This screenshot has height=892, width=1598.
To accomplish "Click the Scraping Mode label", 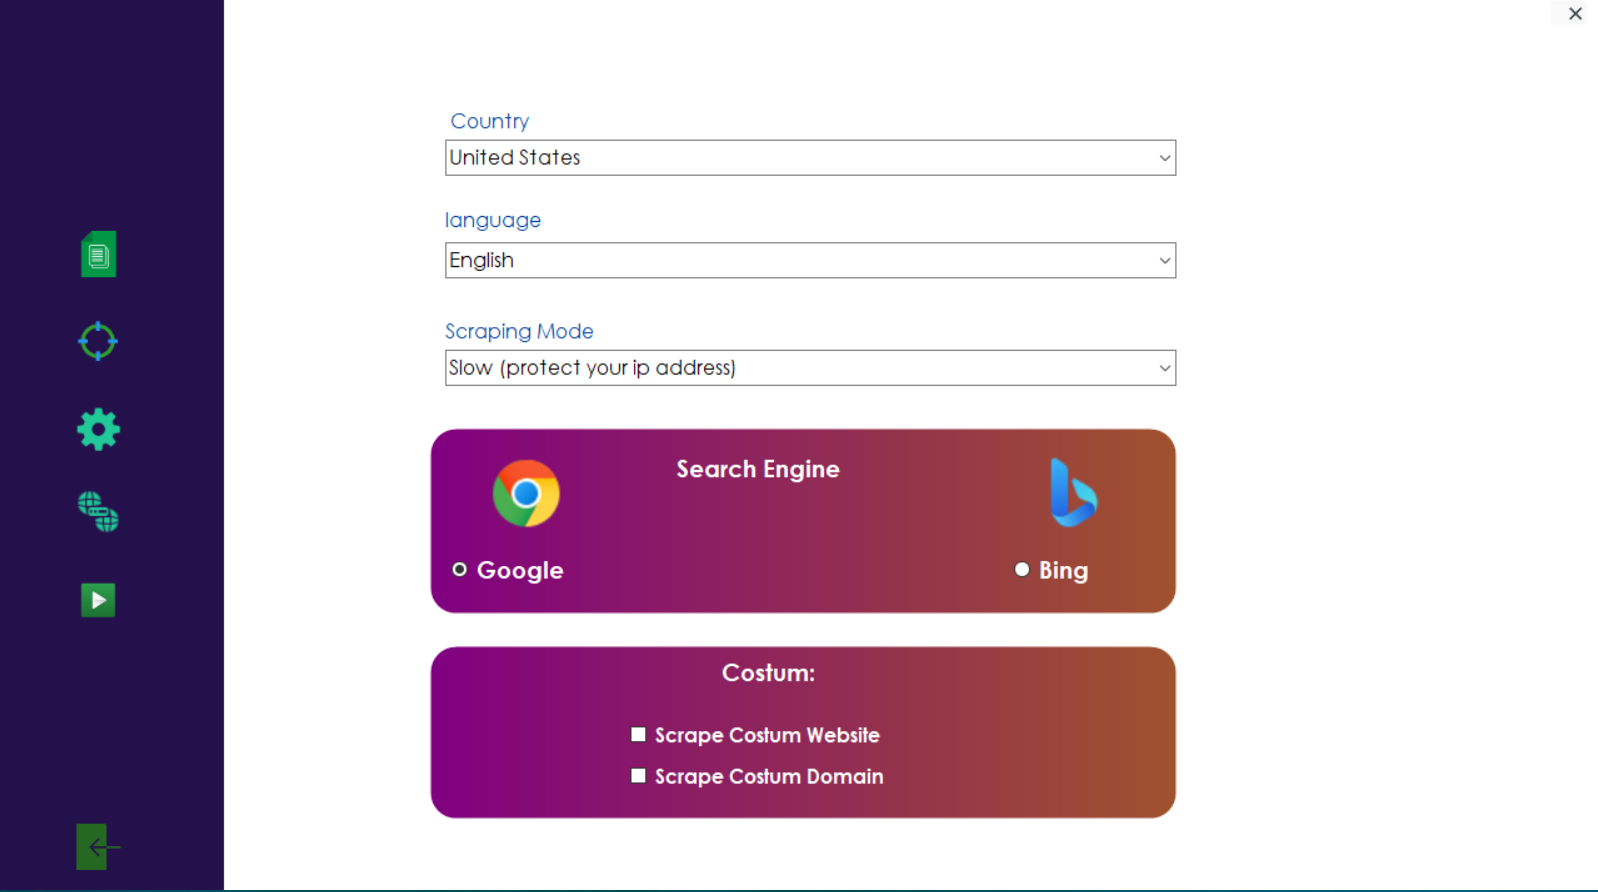I will click(519, 331).
